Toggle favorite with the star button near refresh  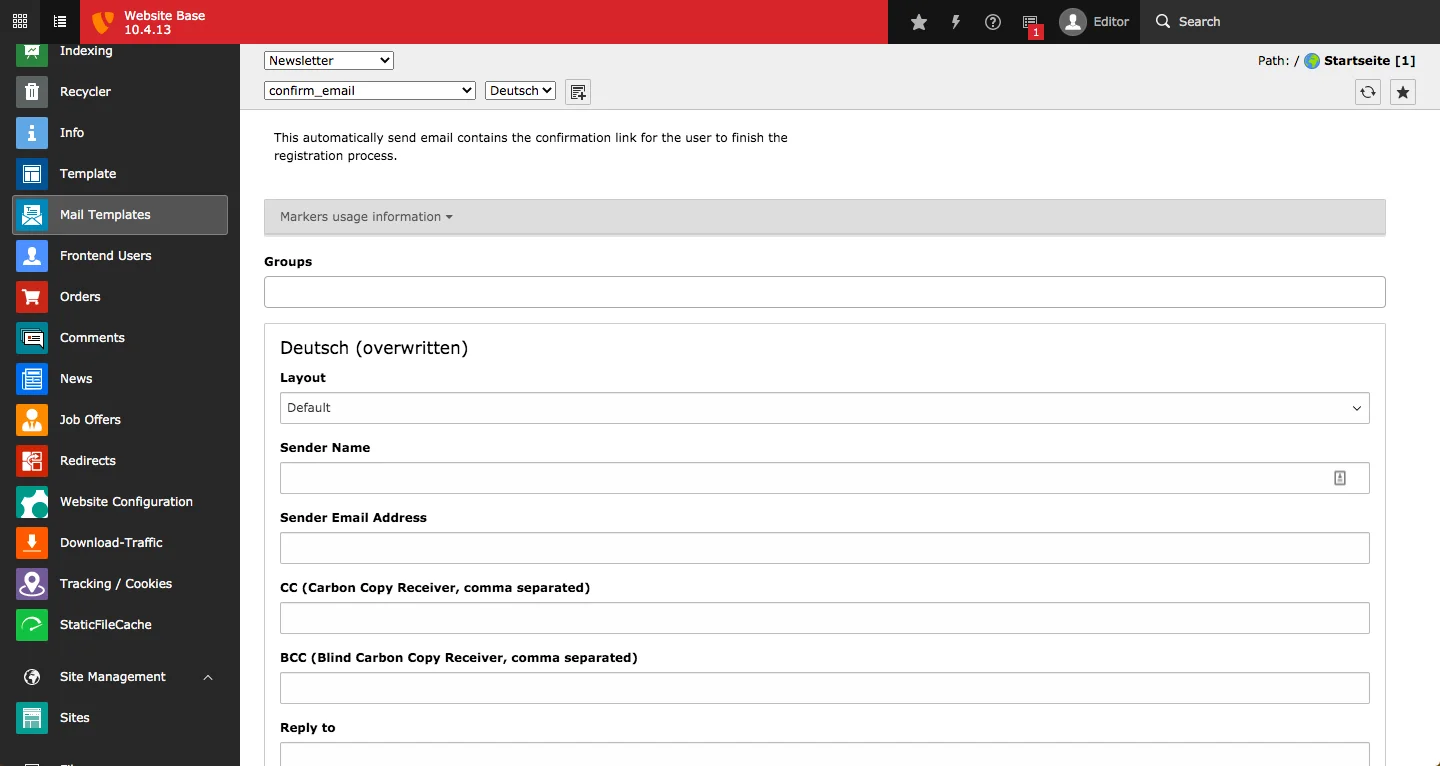click(x=1402, y=92)
